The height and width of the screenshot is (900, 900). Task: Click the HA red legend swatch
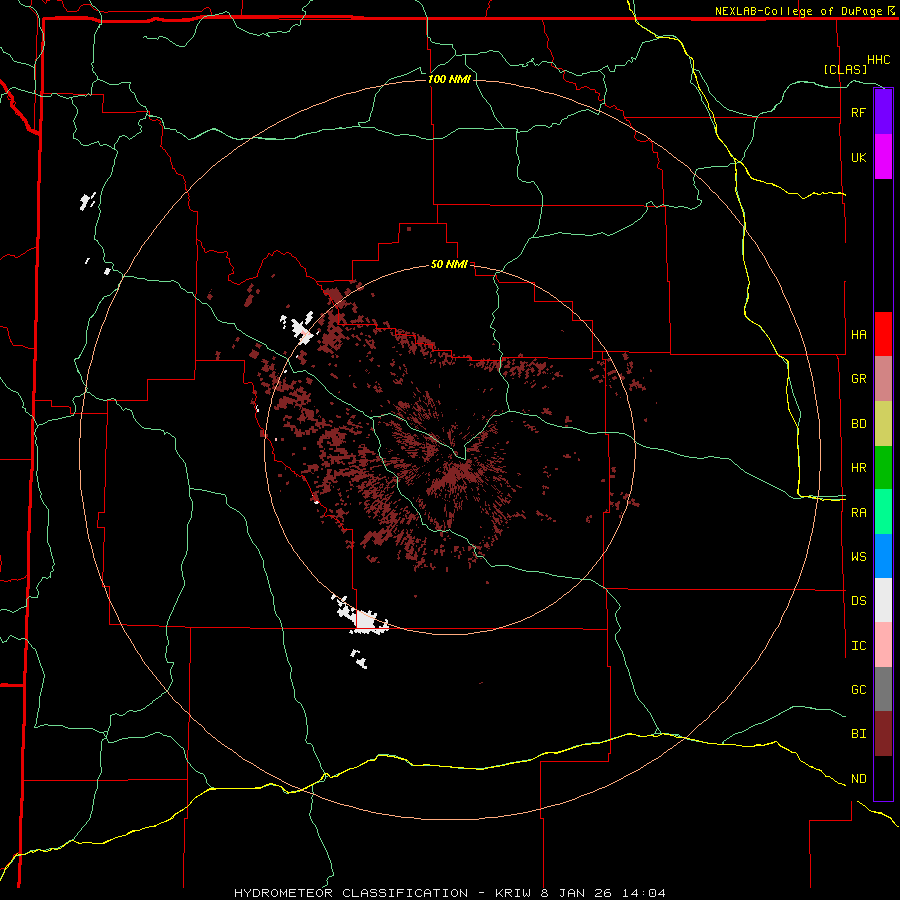coord(883,334)
